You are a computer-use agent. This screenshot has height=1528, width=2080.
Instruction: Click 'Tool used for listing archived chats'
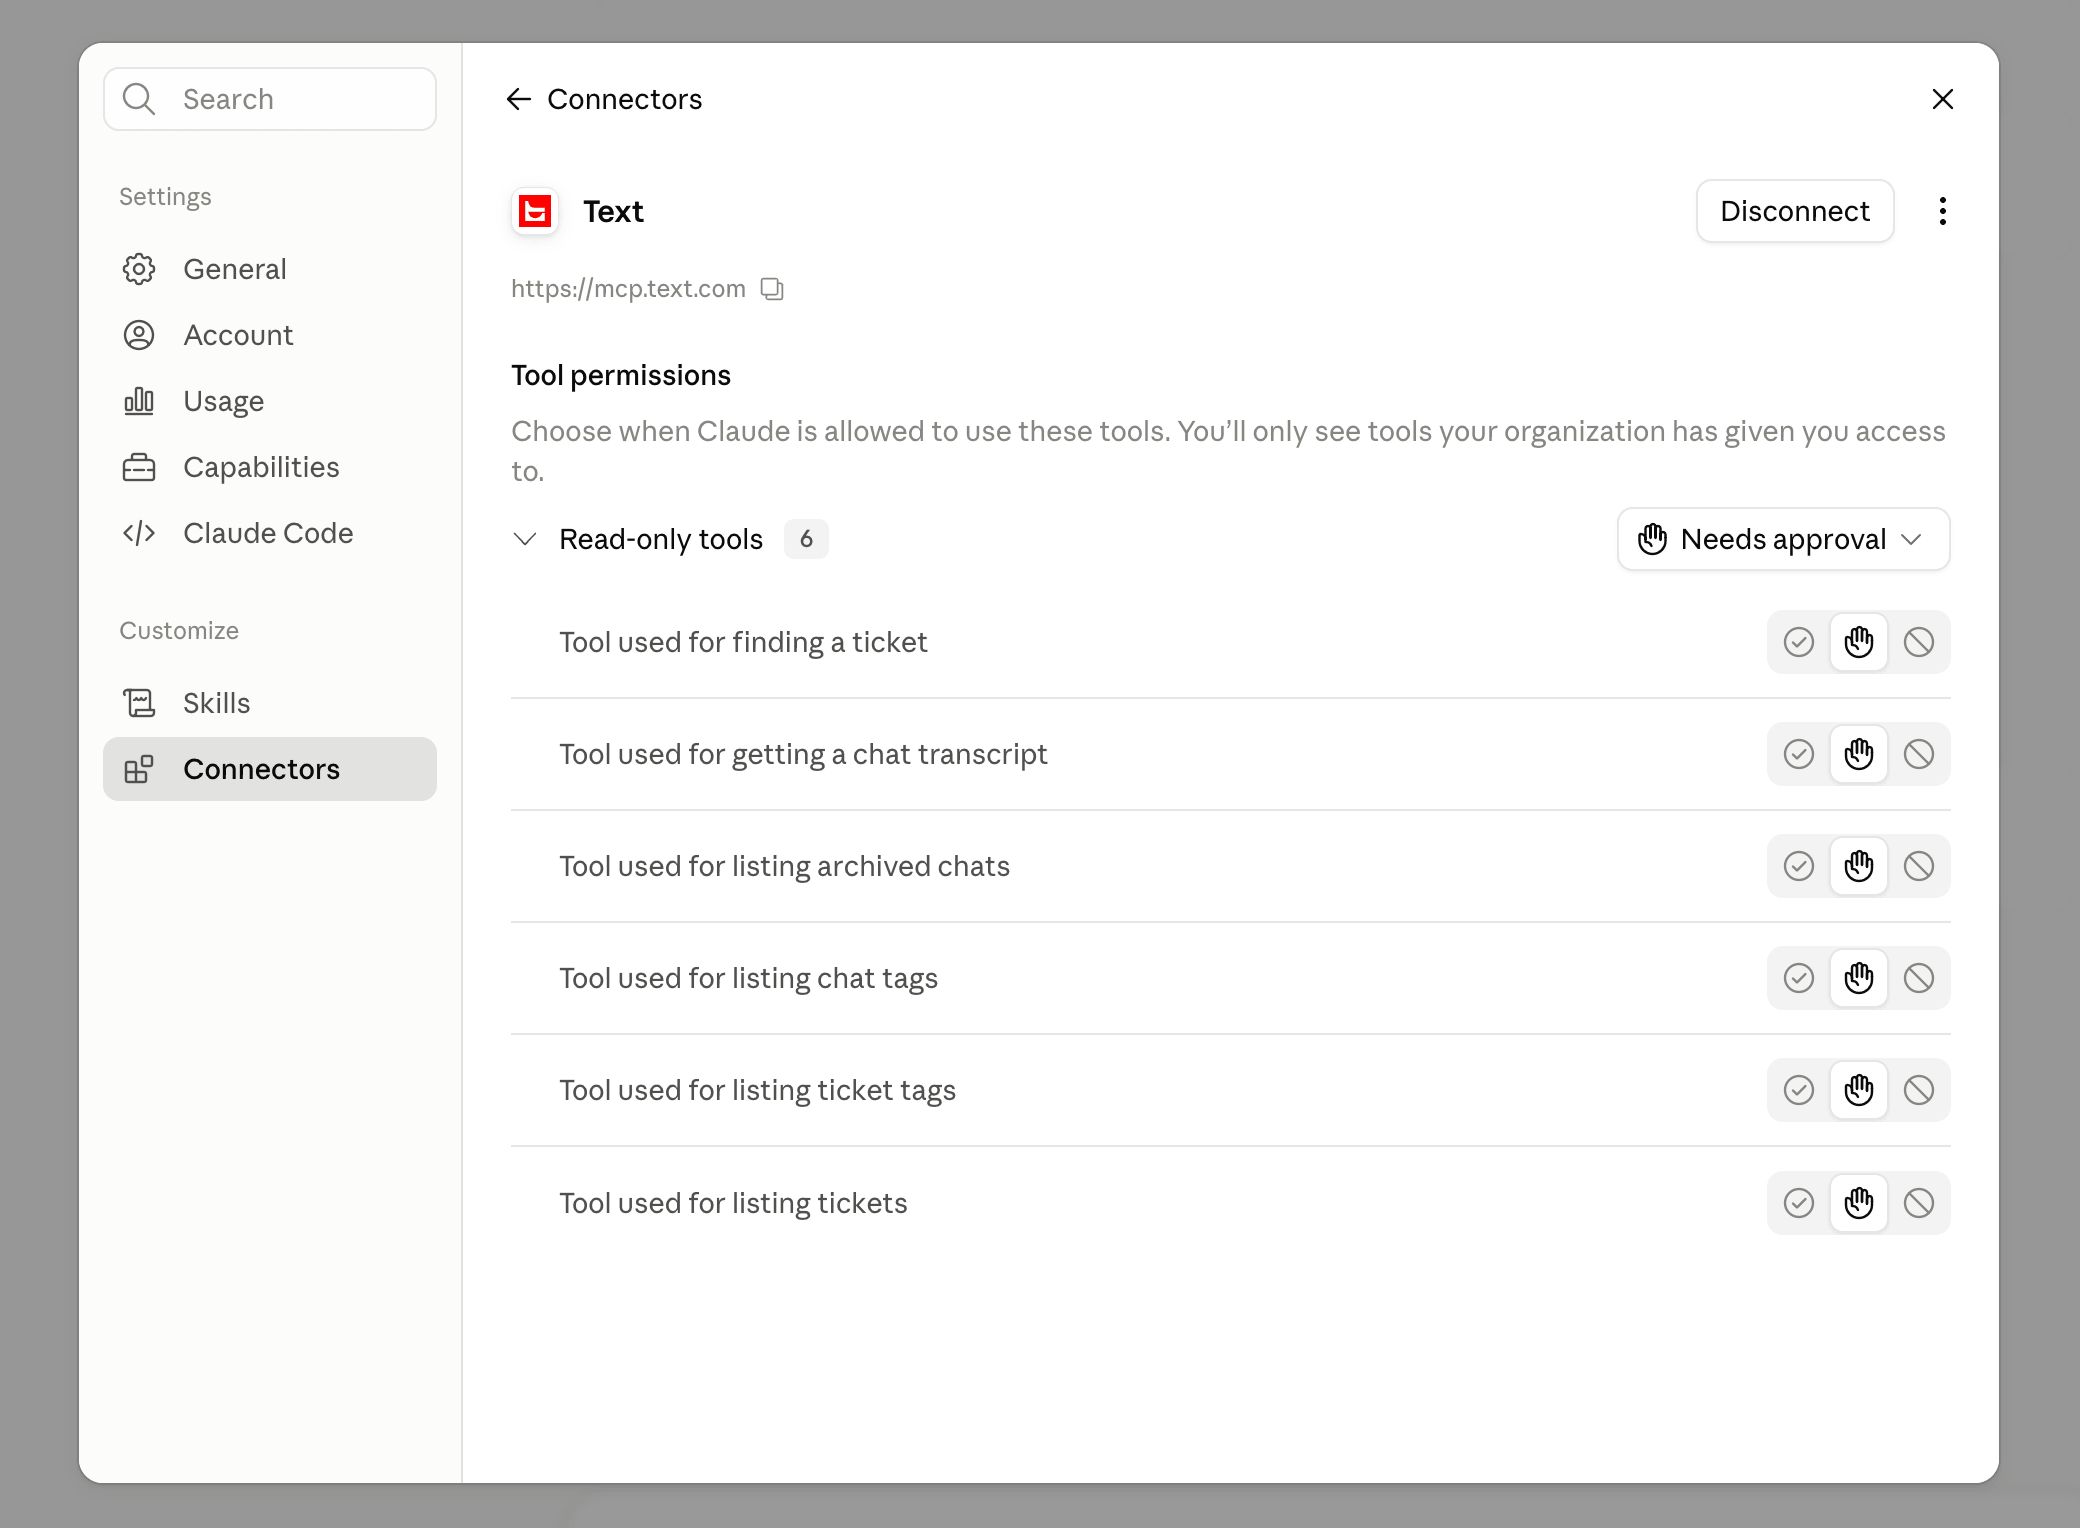[x=784, y=866]
